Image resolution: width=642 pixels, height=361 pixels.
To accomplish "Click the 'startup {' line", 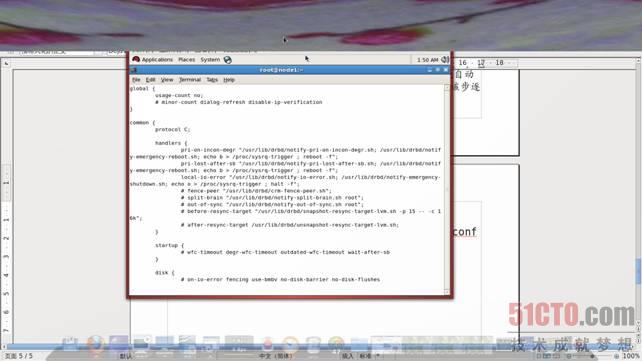I will [x=170, y=246].
